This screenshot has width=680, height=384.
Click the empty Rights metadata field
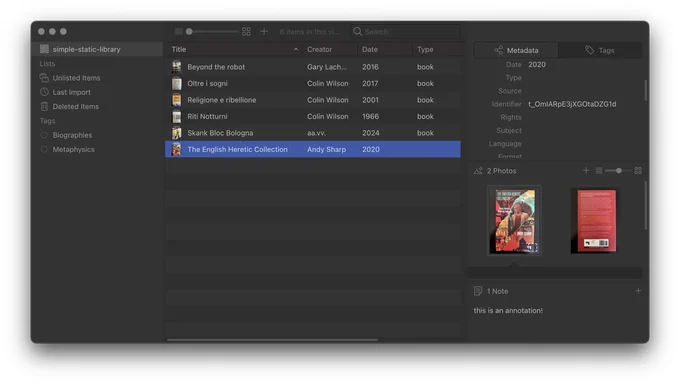click(x=583, y=118)
